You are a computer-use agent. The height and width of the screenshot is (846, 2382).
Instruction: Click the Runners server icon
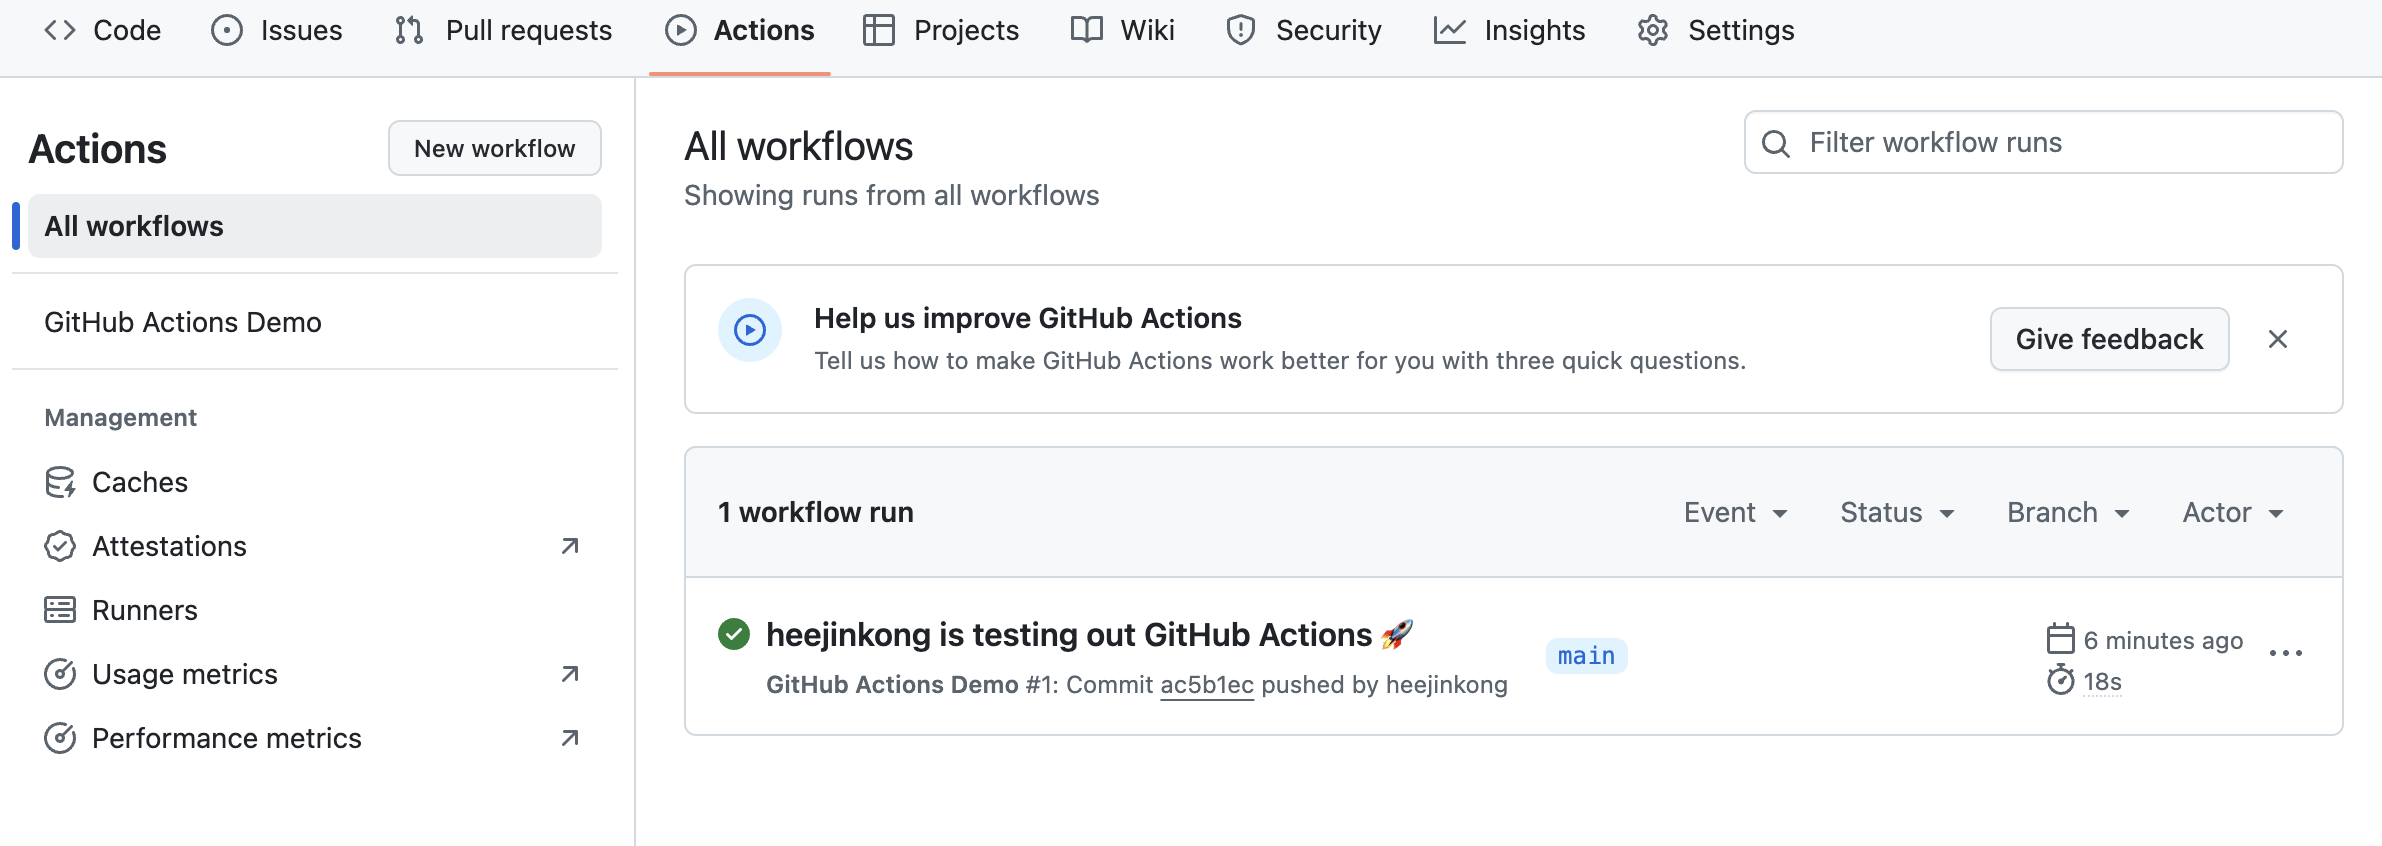60,610
